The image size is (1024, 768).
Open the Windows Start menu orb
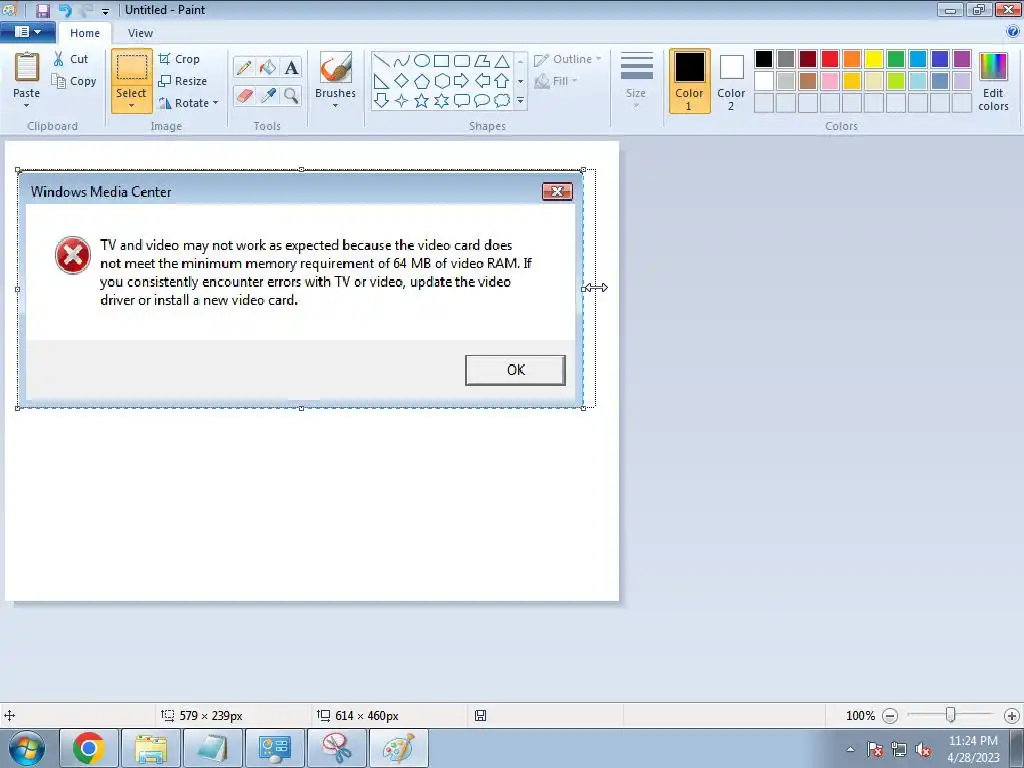point(27,748)
